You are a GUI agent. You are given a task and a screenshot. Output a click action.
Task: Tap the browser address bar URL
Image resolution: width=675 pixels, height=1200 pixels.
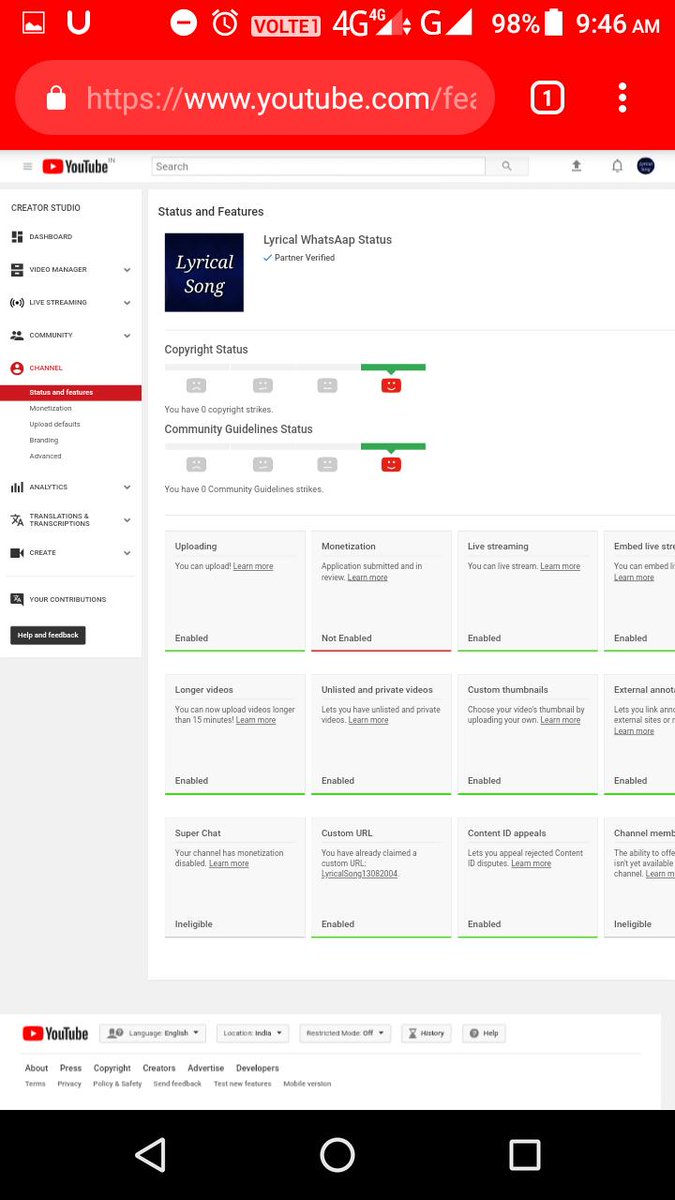click(281, 98)
